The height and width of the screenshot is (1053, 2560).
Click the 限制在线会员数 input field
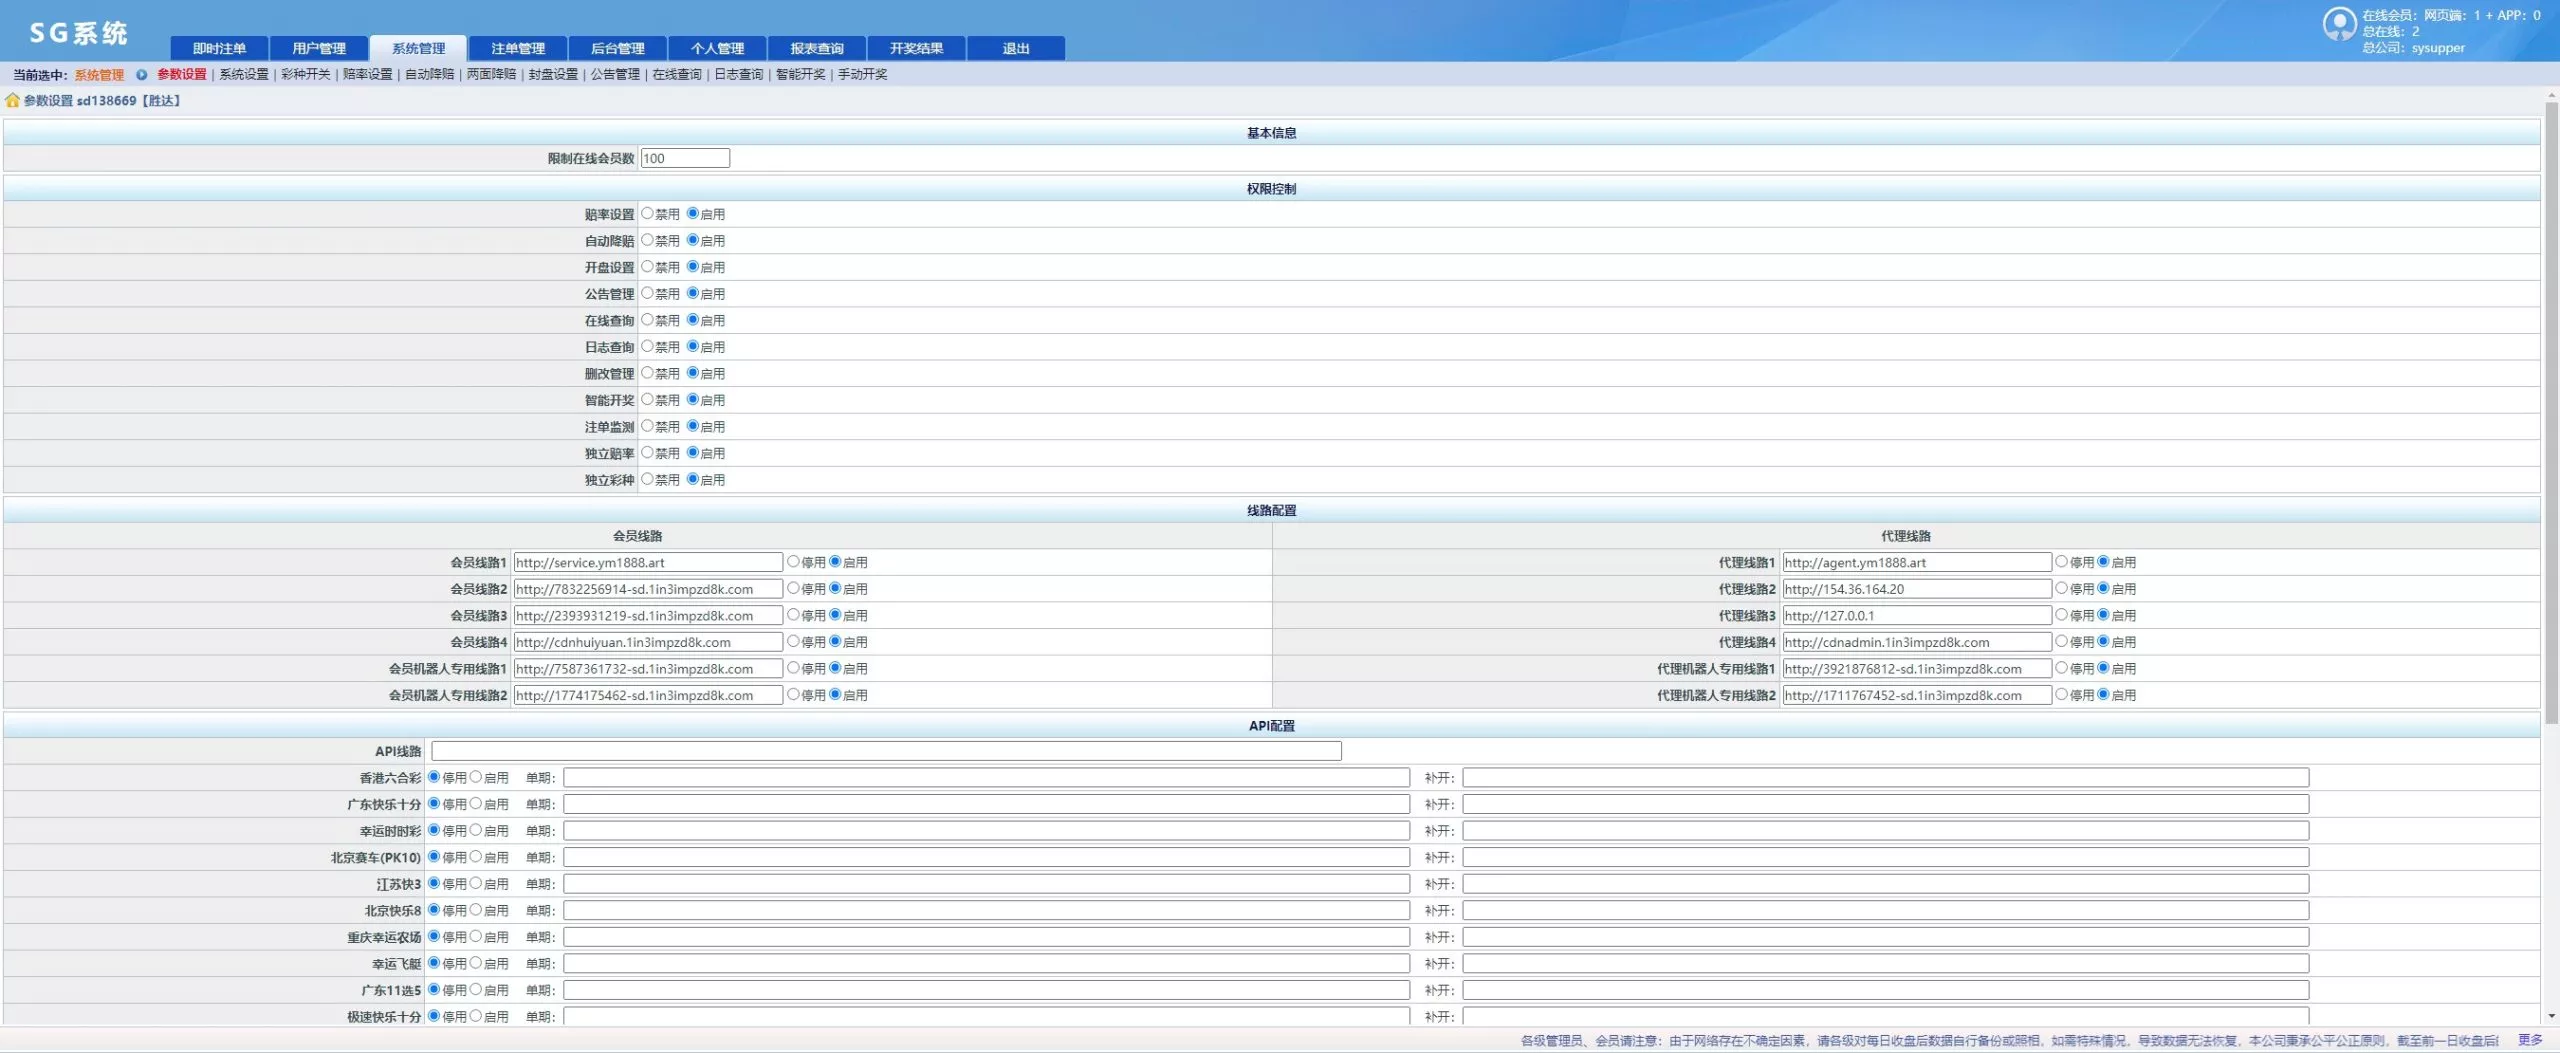click(x=685, y=158)
